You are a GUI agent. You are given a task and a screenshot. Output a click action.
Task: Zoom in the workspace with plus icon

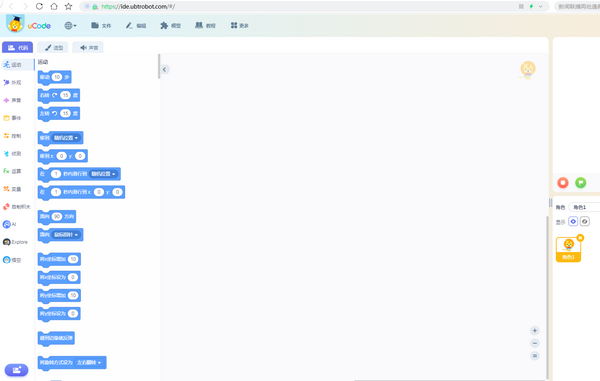click(535, 331)
